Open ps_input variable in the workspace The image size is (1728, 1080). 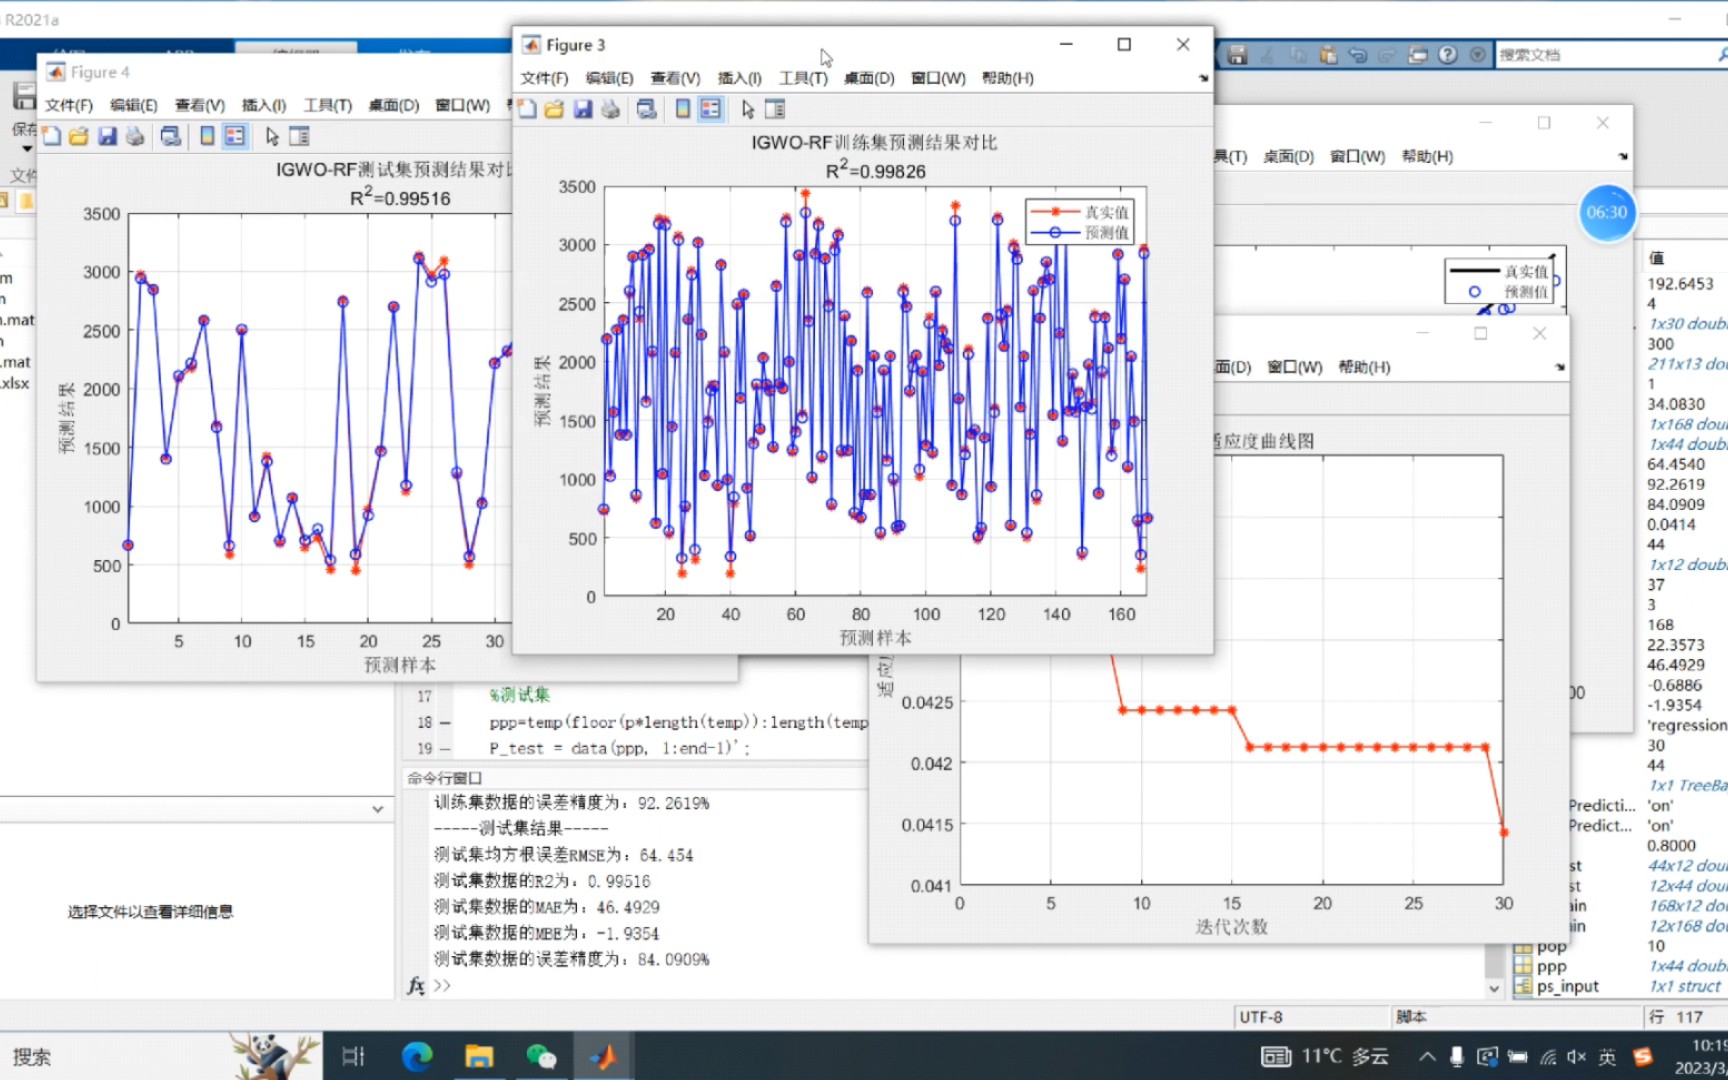pos(1567,987)
